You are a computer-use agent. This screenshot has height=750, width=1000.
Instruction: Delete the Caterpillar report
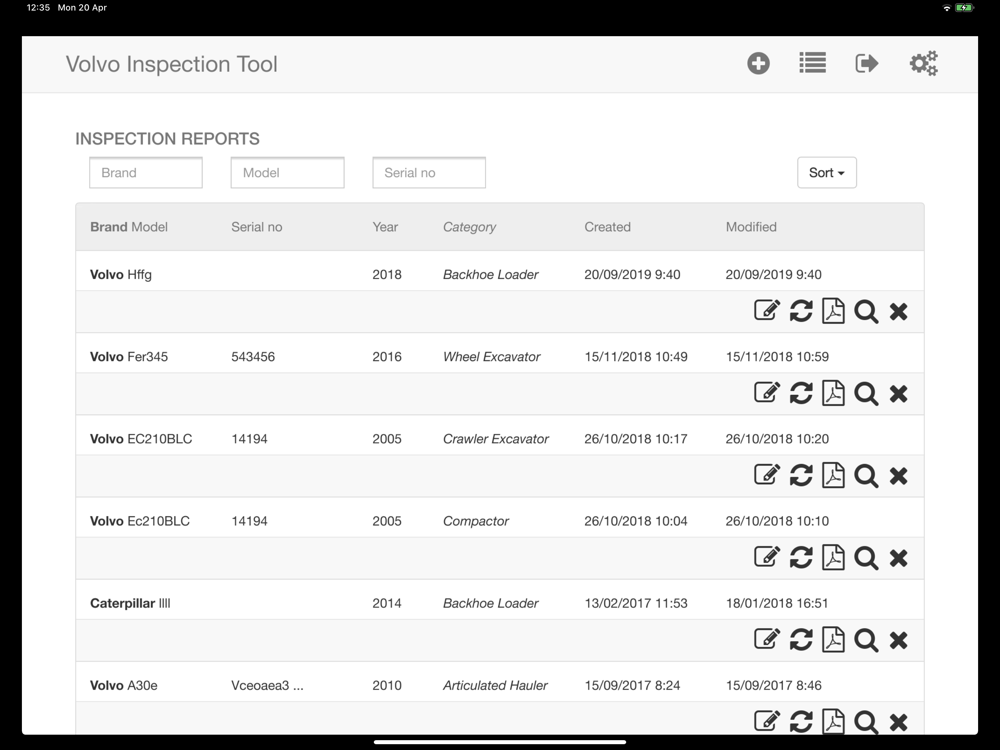899,640
